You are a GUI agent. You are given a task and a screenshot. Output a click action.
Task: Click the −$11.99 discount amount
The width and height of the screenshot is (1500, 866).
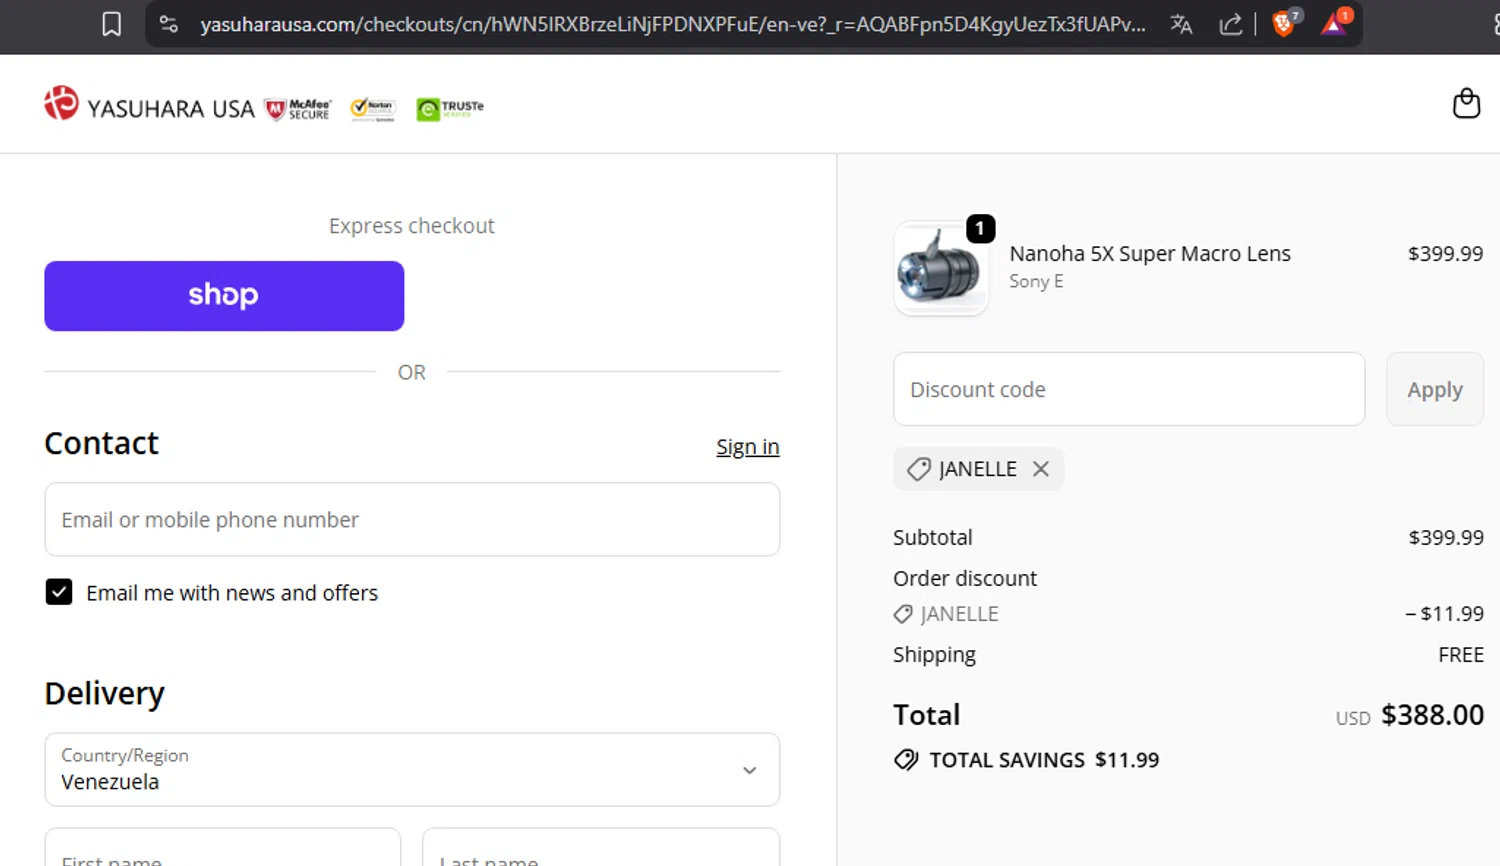click(x=1444, y=614)
